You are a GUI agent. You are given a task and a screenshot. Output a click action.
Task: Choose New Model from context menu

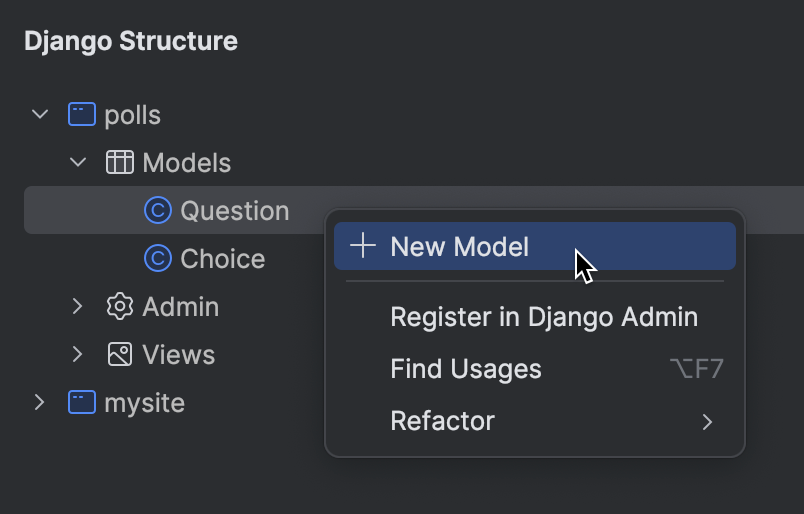click(459, 247)
